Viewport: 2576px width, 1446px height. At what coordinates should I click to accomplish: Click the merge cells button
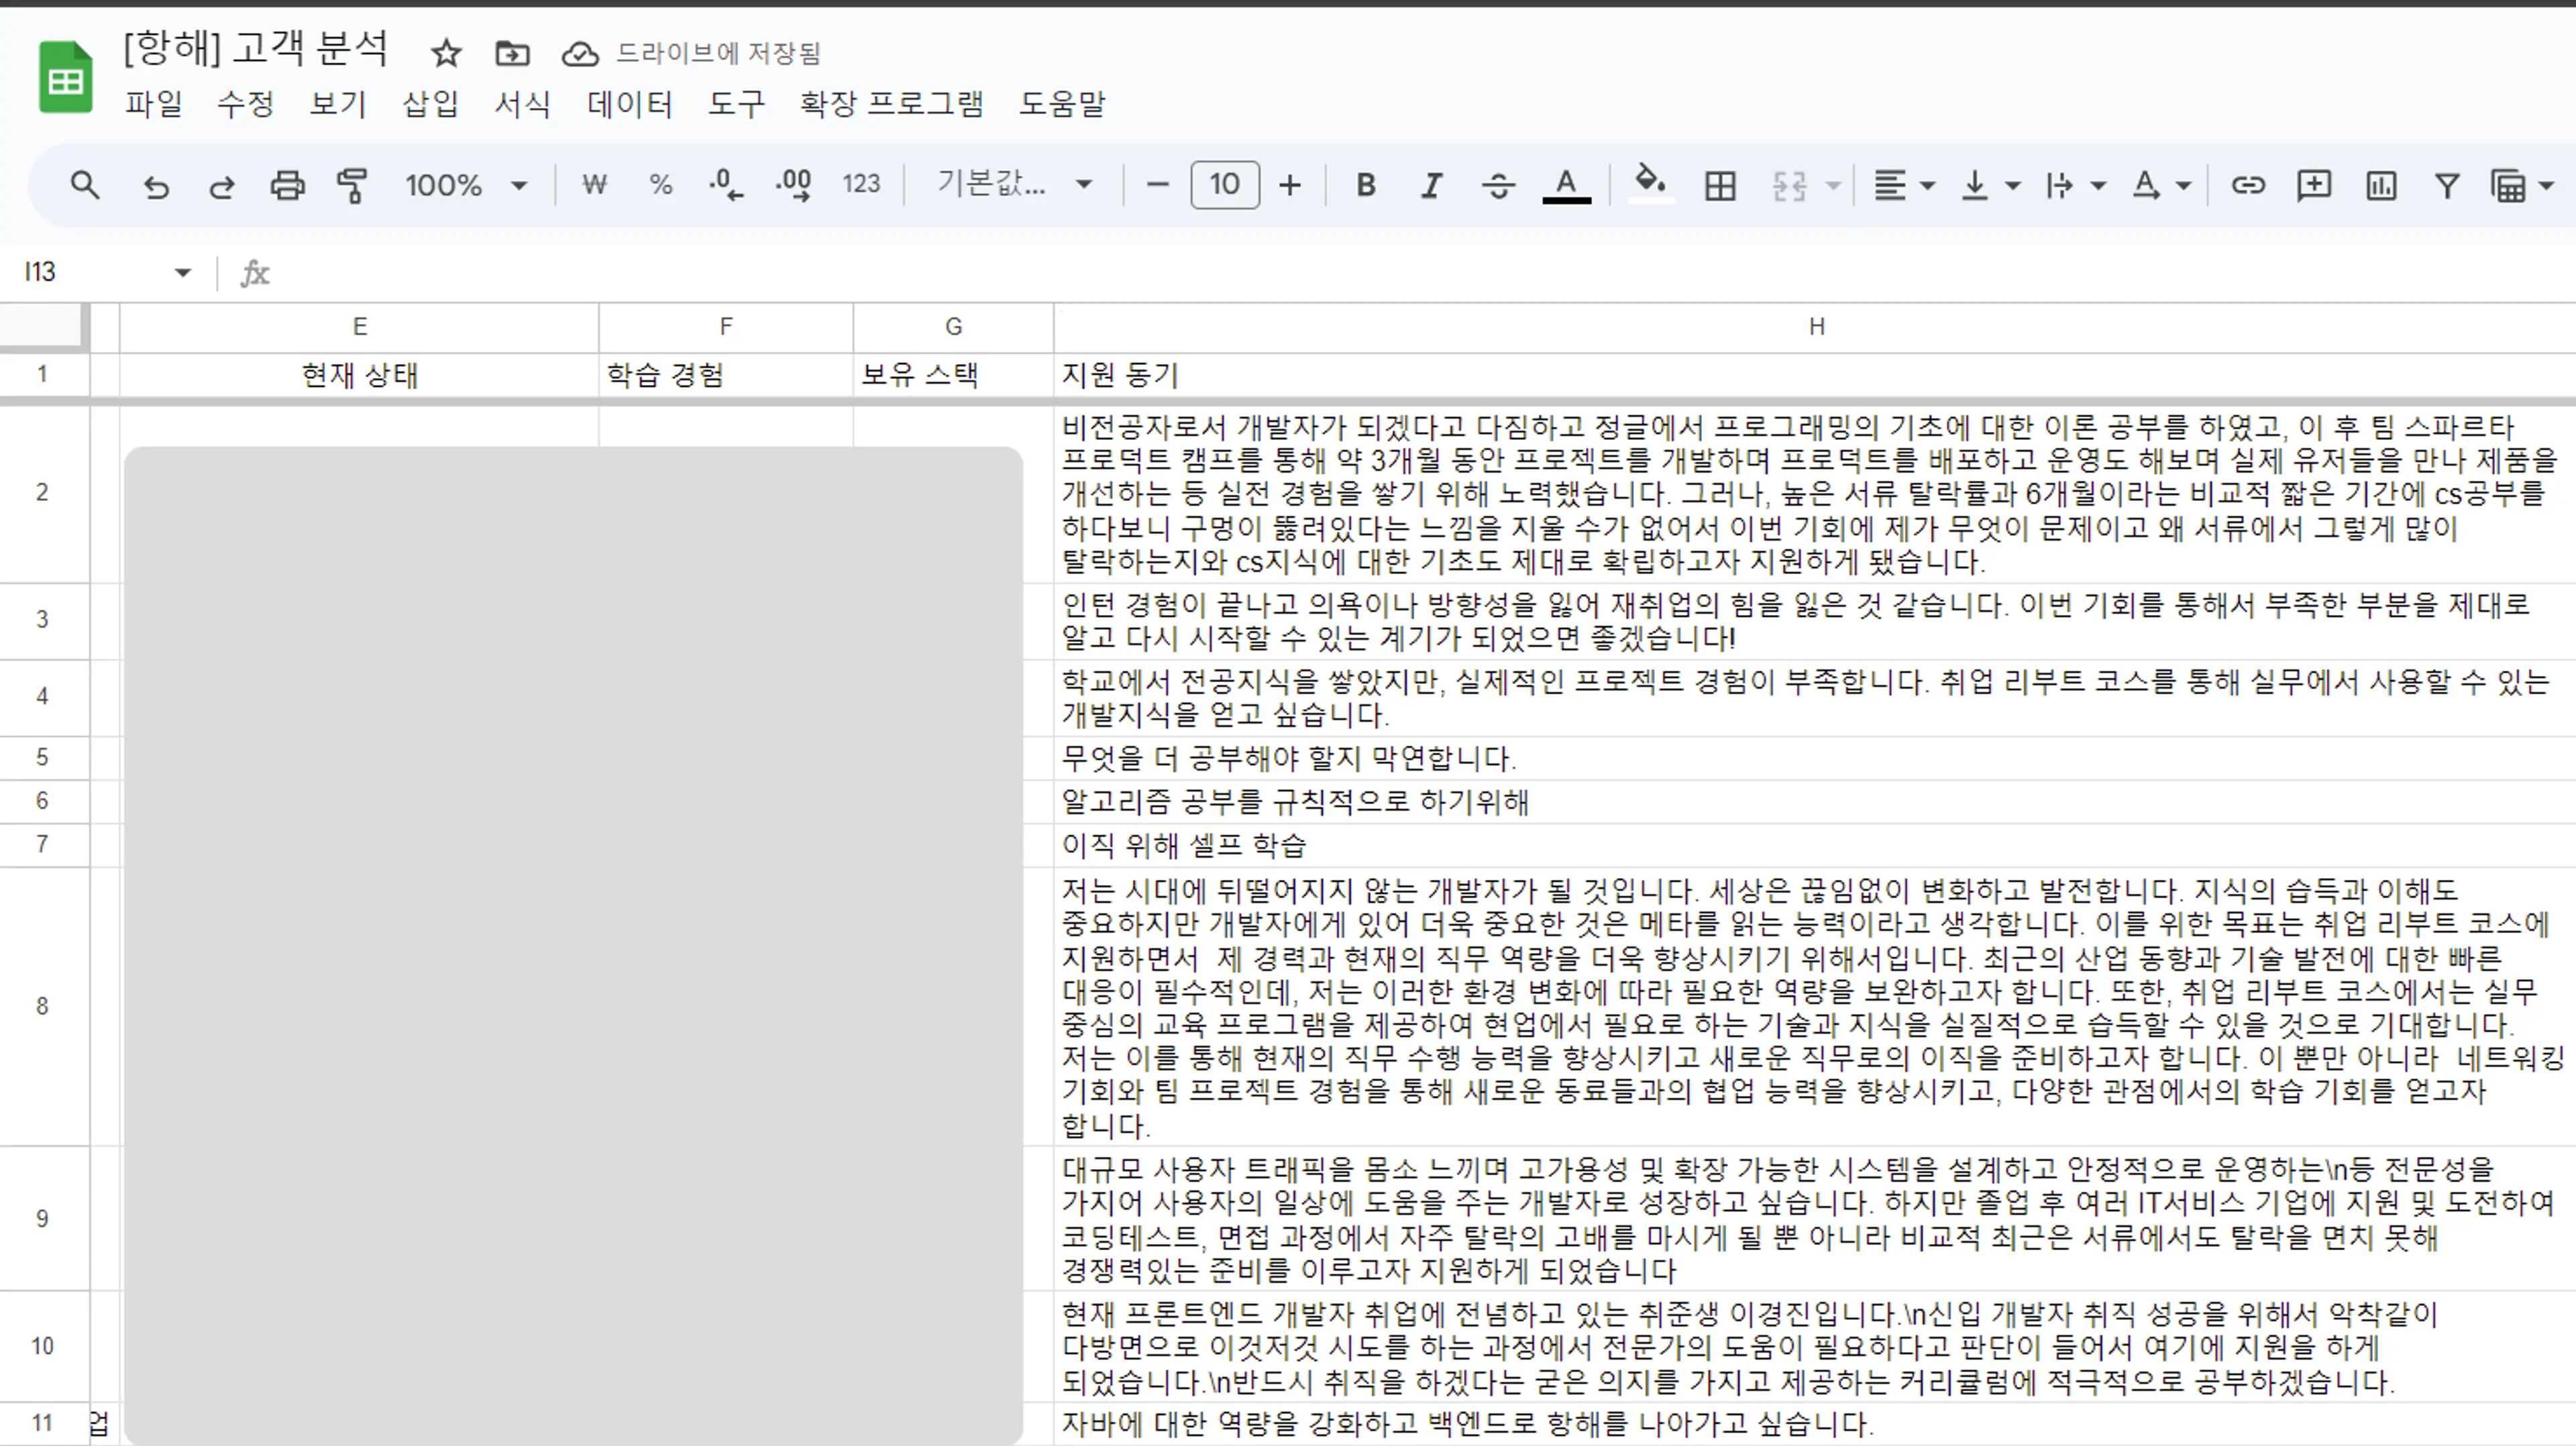point(1789,186)
